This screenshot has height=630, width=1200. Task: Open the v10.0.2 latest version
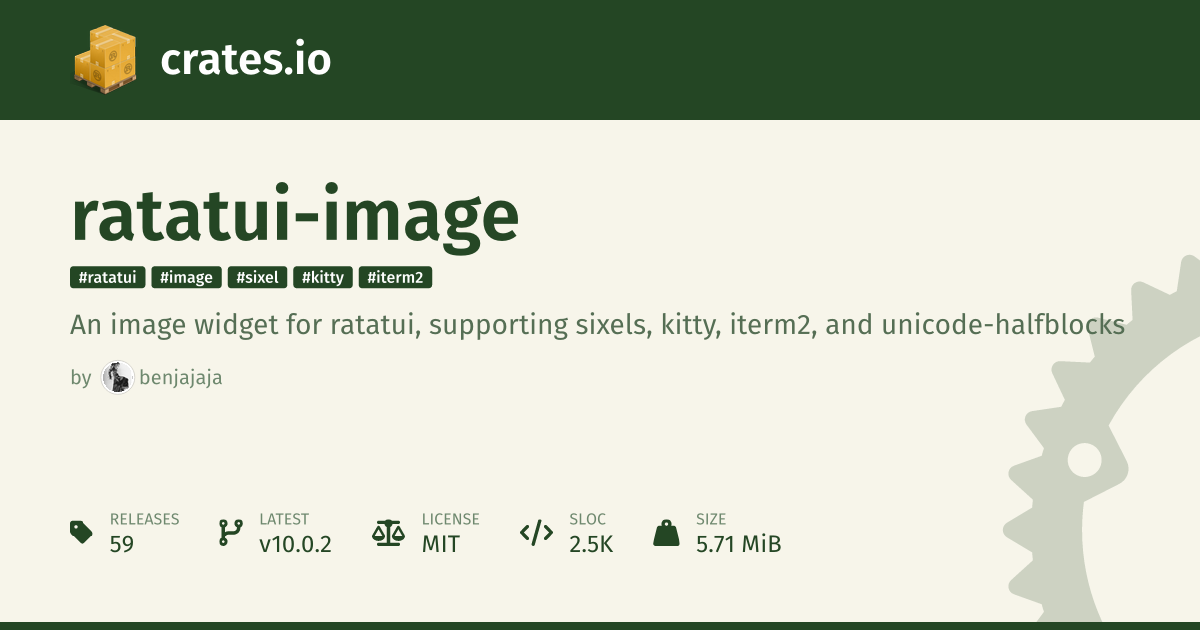point(295,544)
